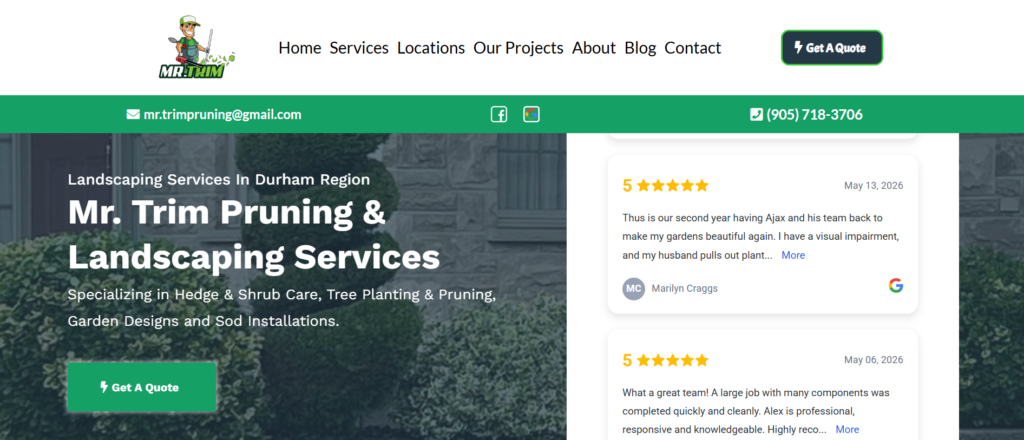
Task: Click header Get A Quote button
Action: pyautogui.click(x=832, y=48)
